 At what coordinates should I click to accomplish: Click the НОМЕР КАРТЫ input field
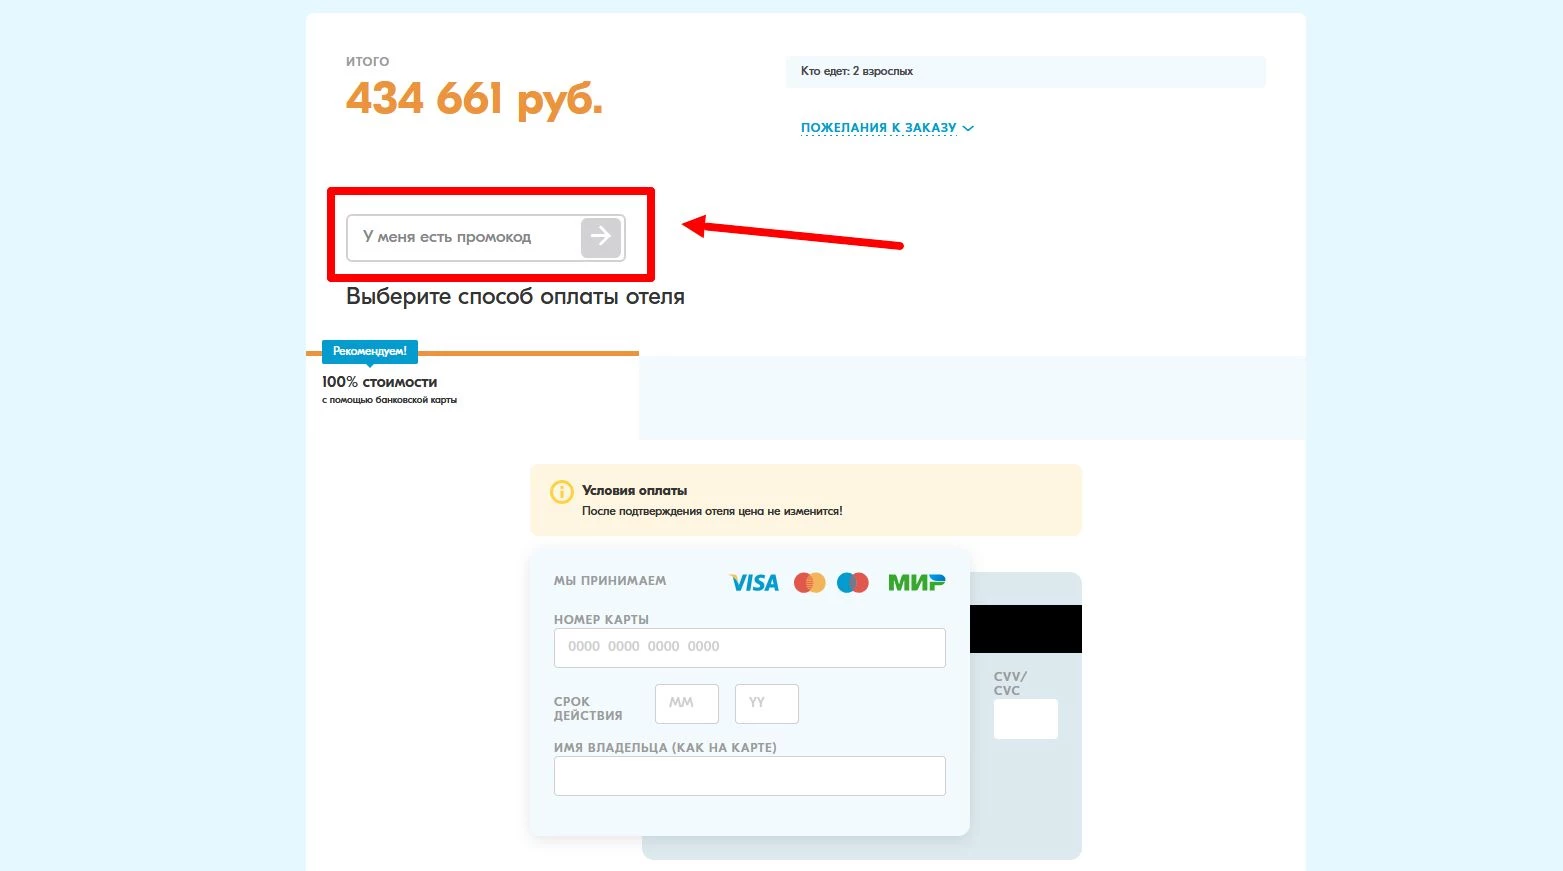(750, 648)
